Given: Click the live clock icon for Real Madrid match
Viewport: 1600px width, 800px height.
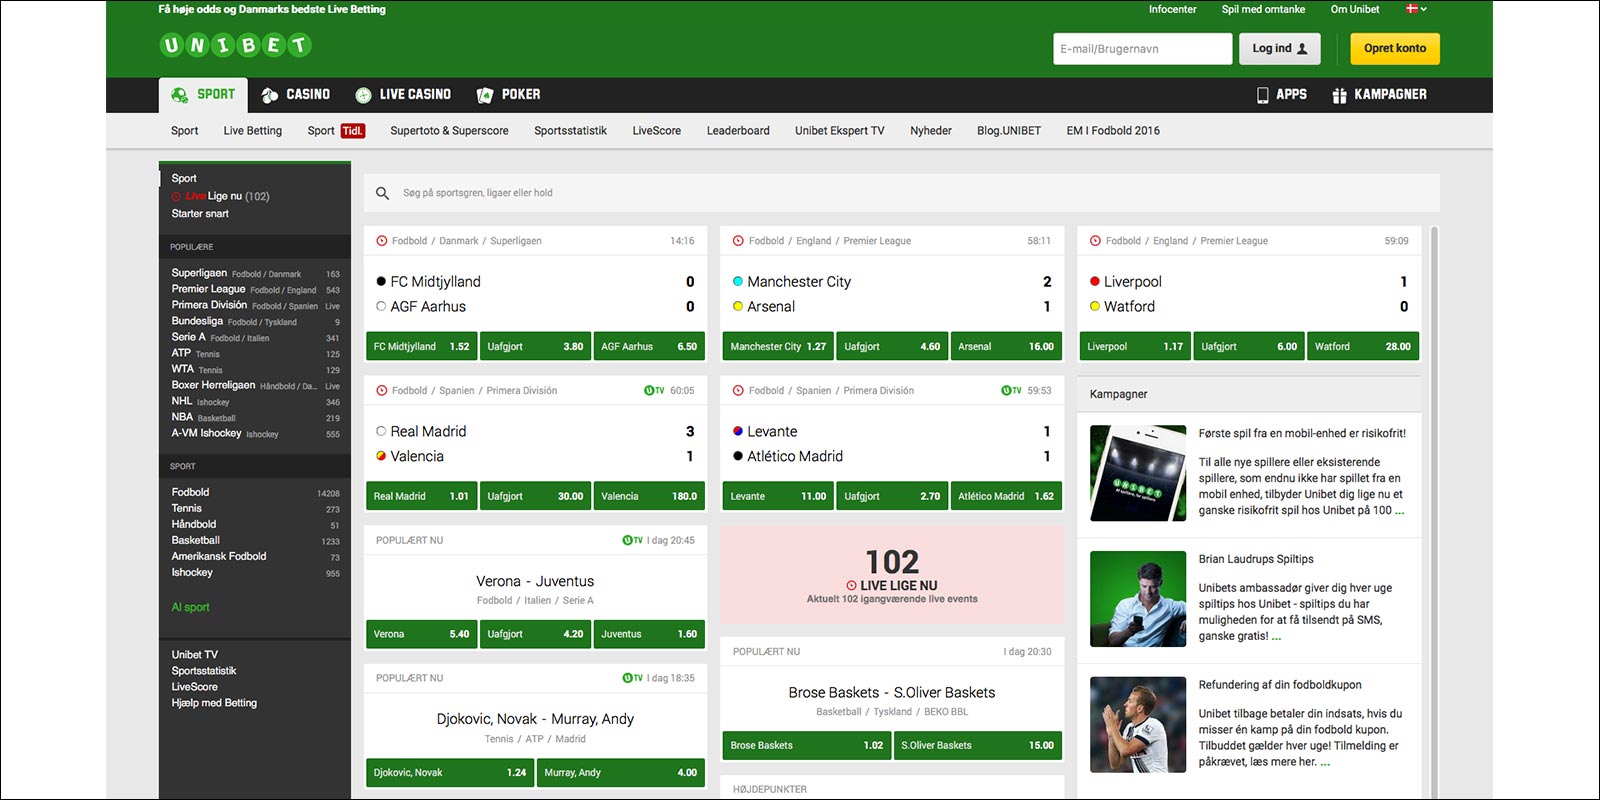Looking at the screenshot, I should tap(381, 391).
